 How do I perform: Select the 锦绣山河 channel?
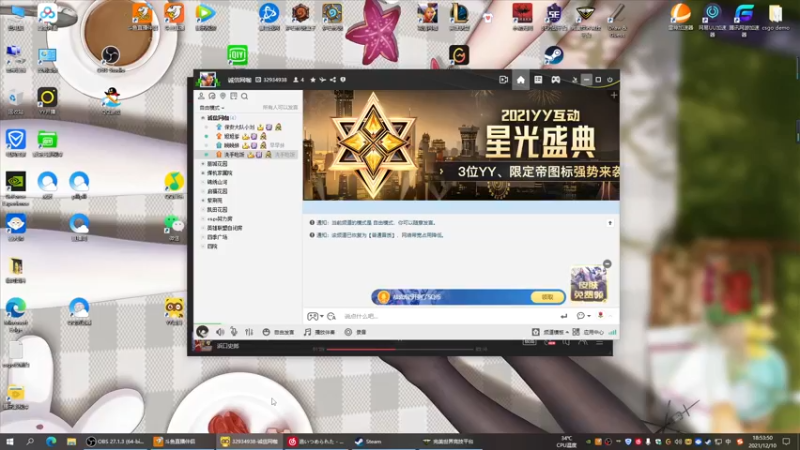(x=217, y=182)
